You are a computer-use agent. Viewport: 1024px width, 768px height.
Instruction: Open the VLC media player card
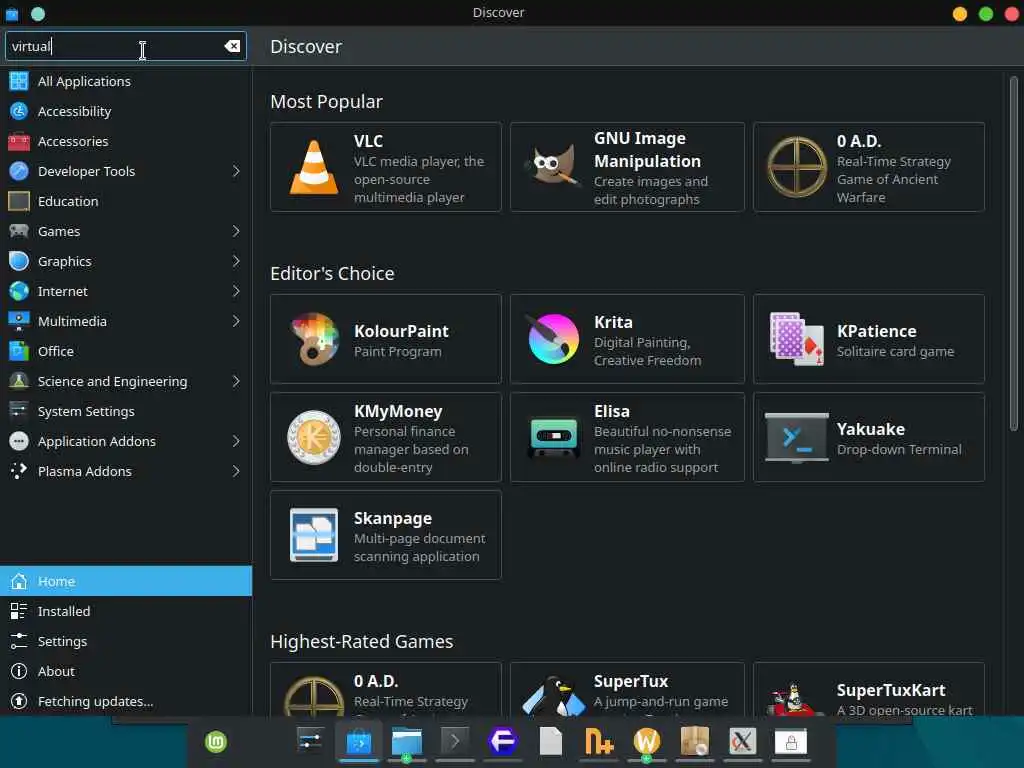tap(386, 167)
